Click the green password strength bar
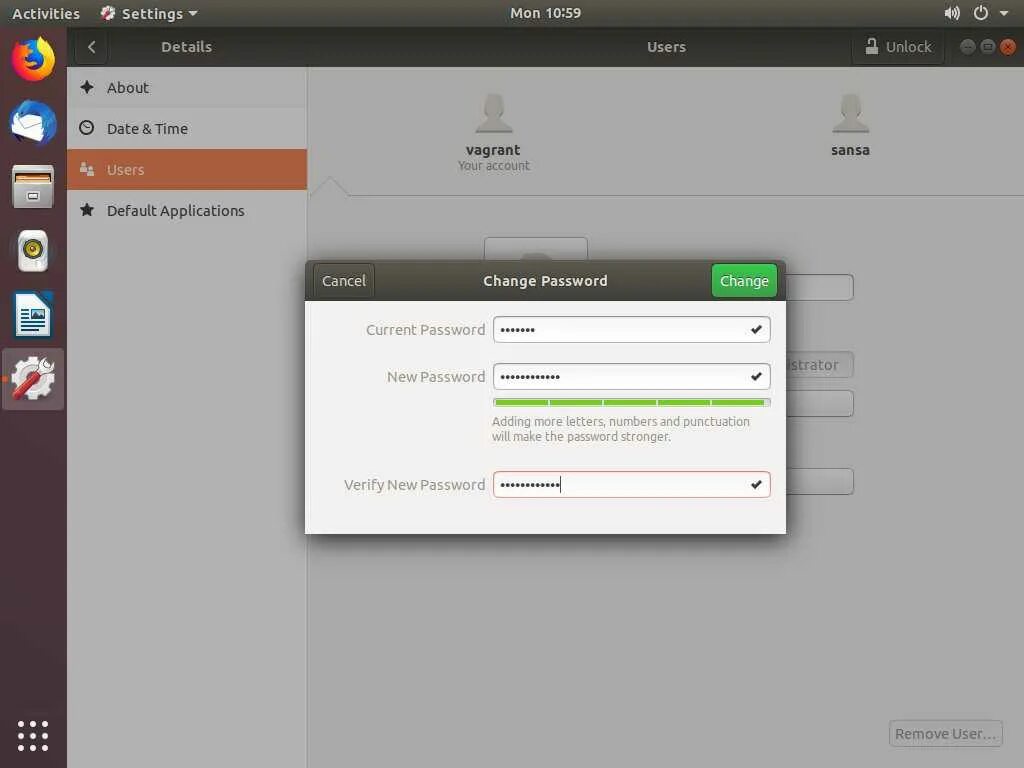Image resolution: width=1024 pixels, height=768 pixels. (x=632, y=402)
